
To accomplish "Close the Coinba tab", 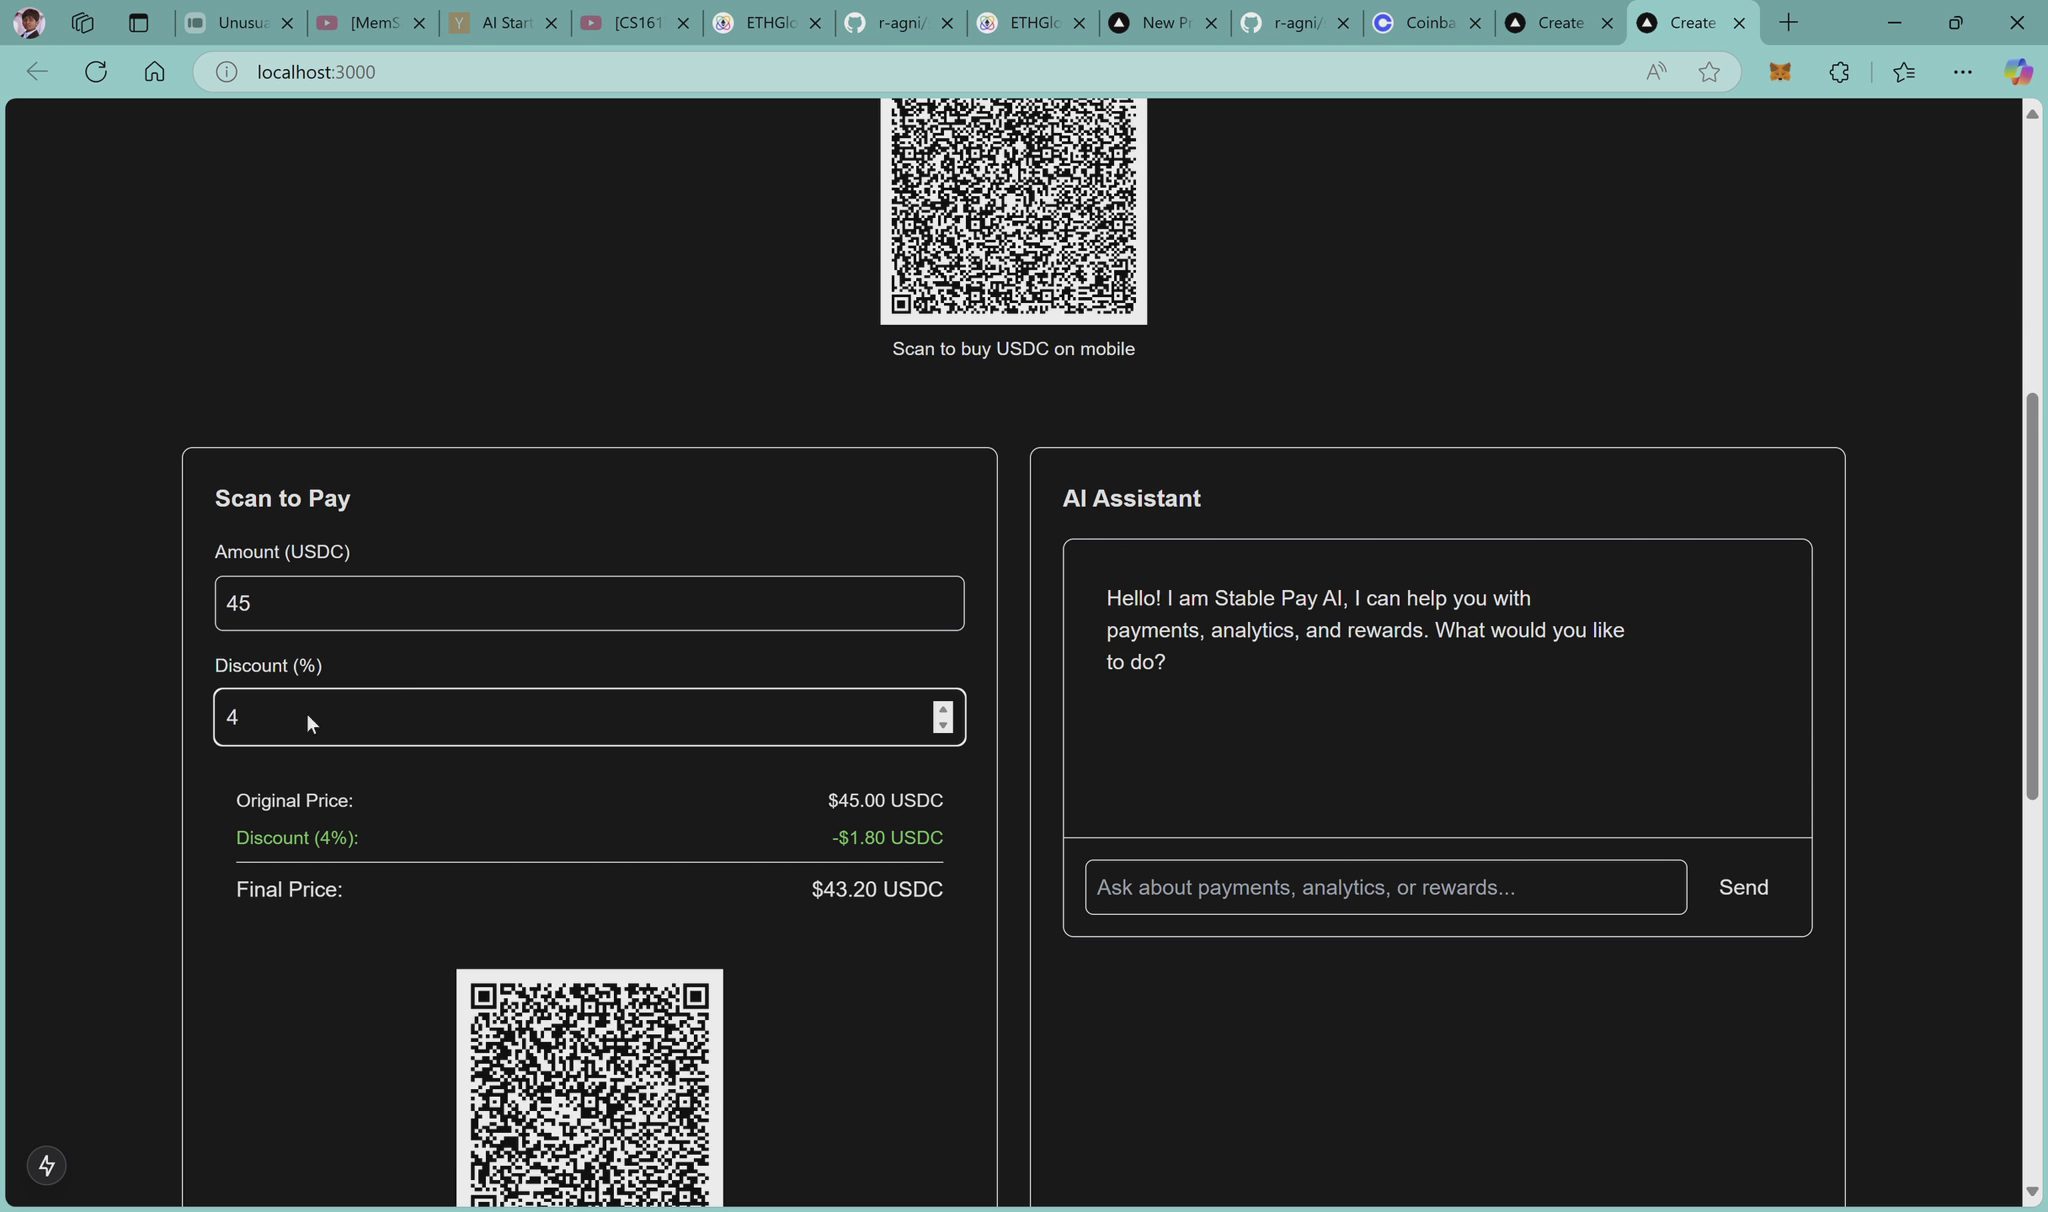I will [1475, 23].
